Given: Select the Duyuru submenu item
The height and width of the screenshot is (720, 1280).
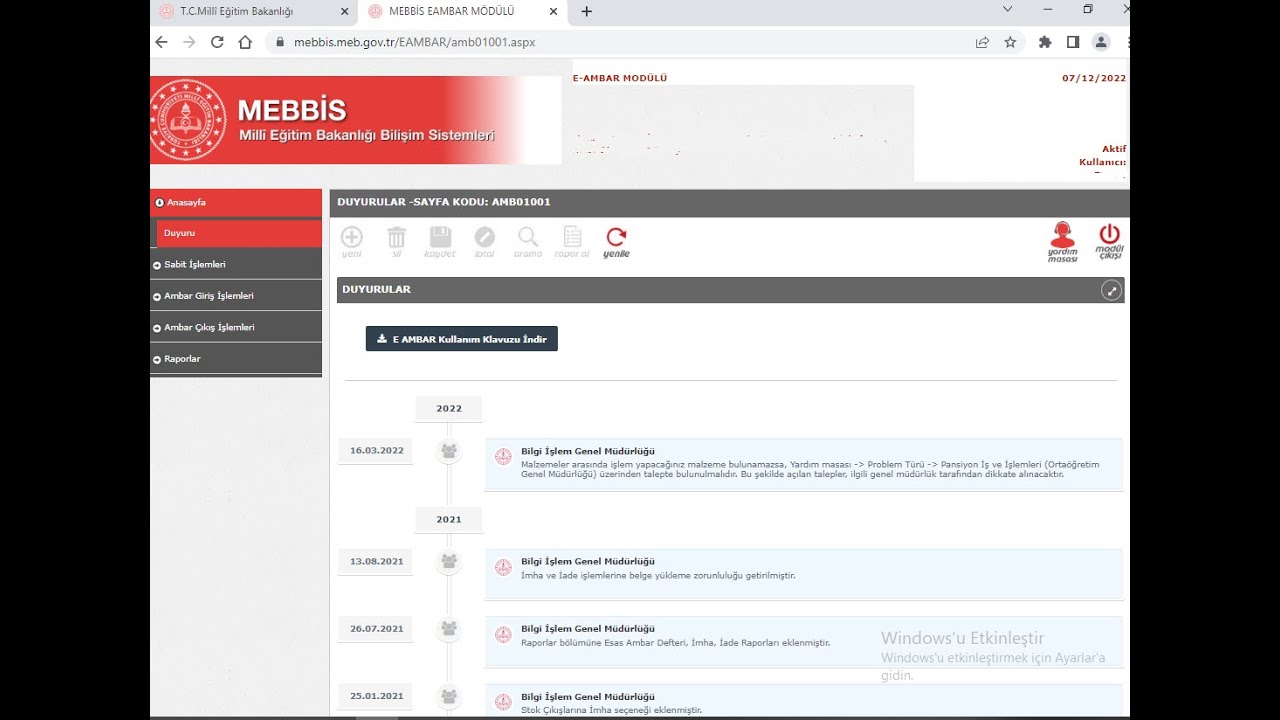Looking at the screenshot, I should (x=239, y=233).
